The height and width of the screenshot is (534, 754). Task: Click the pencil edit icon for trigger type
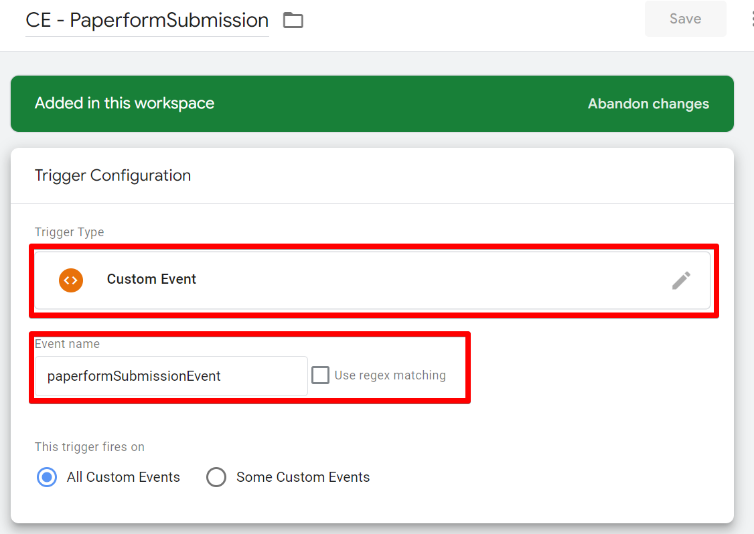click(x=681, y=280)
